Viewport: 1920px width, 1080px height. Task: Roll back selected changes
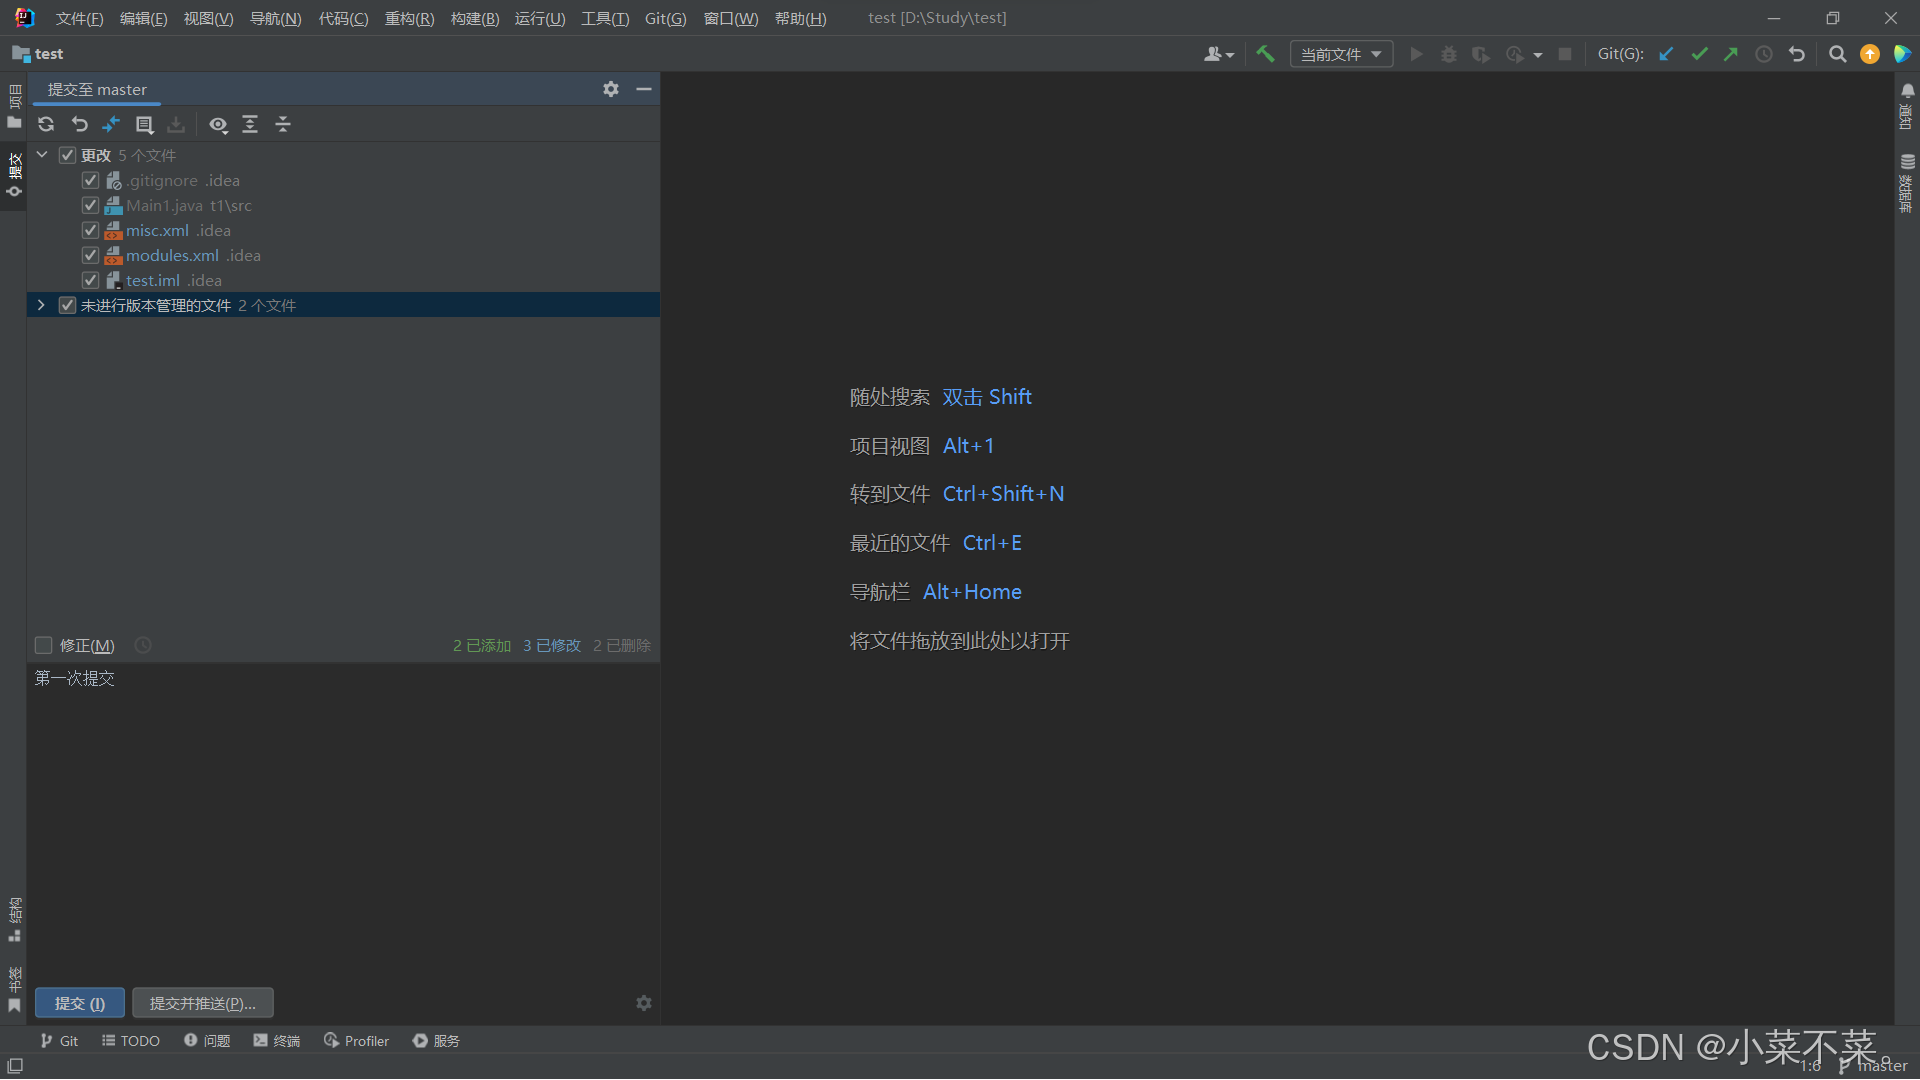pyautogui.click(x=79, y=125)
